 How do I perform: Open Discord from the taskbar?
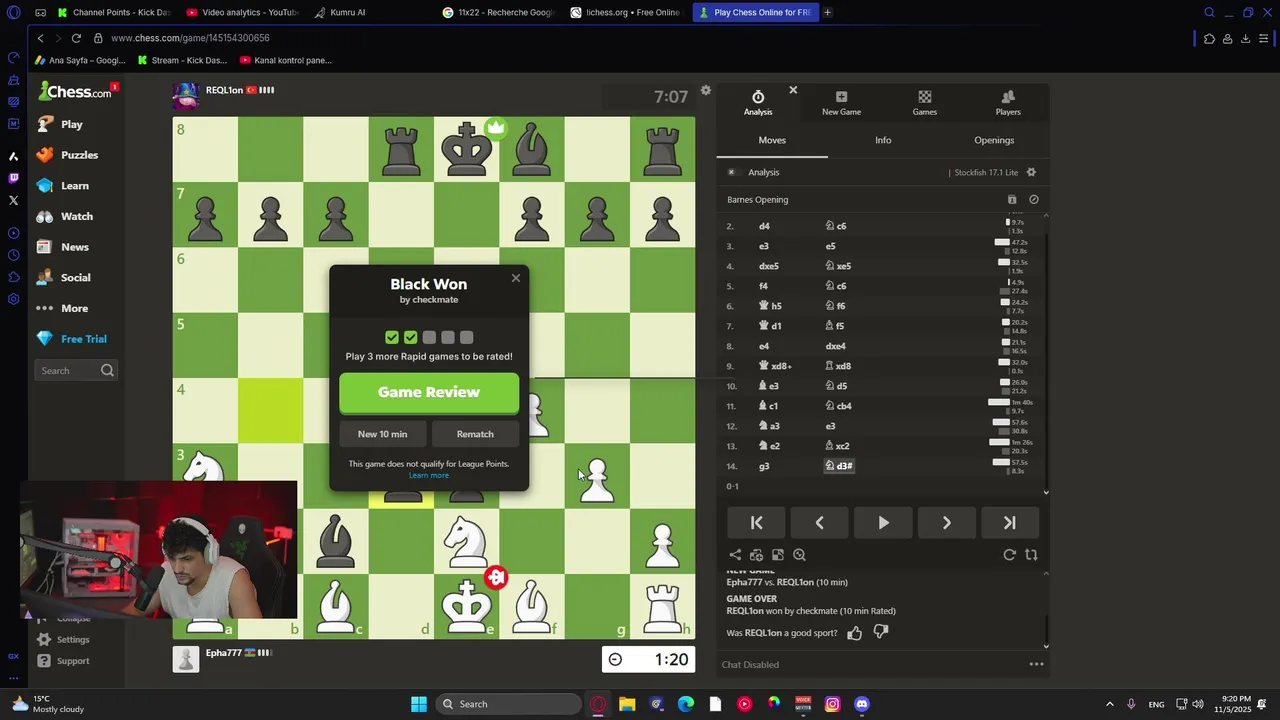coord(862,704)
